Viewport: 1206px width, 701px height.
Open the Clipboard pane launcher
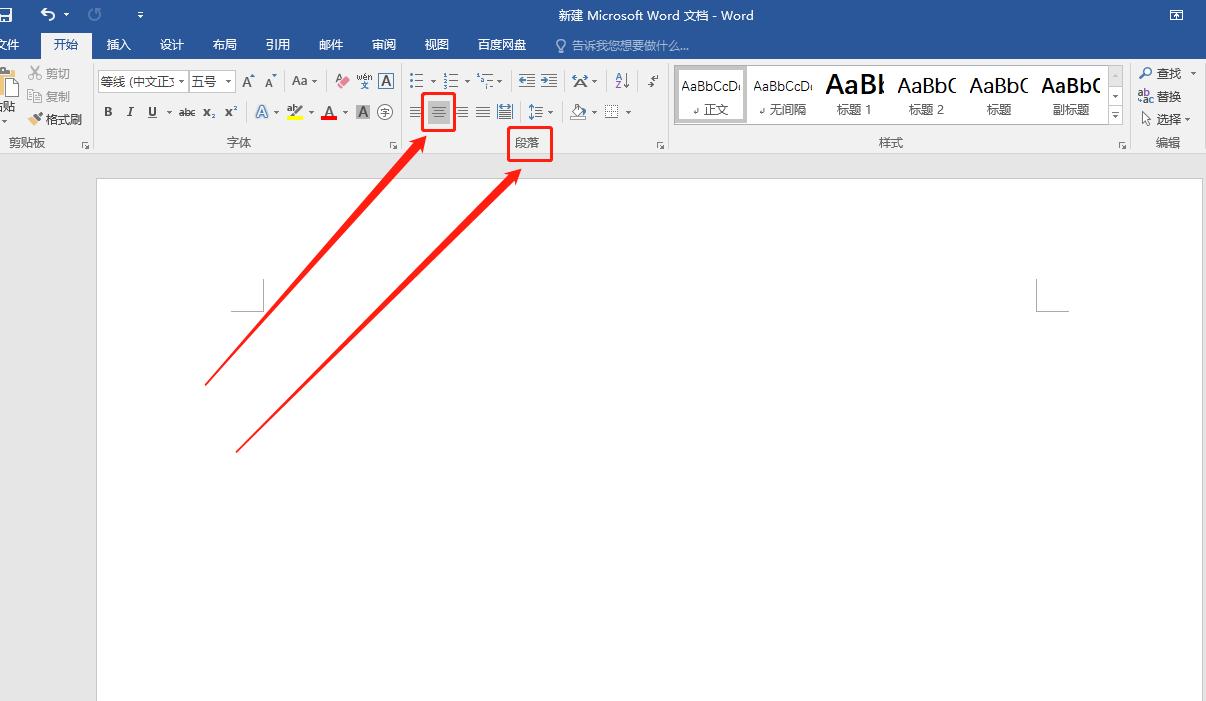(x=85, y=146)
